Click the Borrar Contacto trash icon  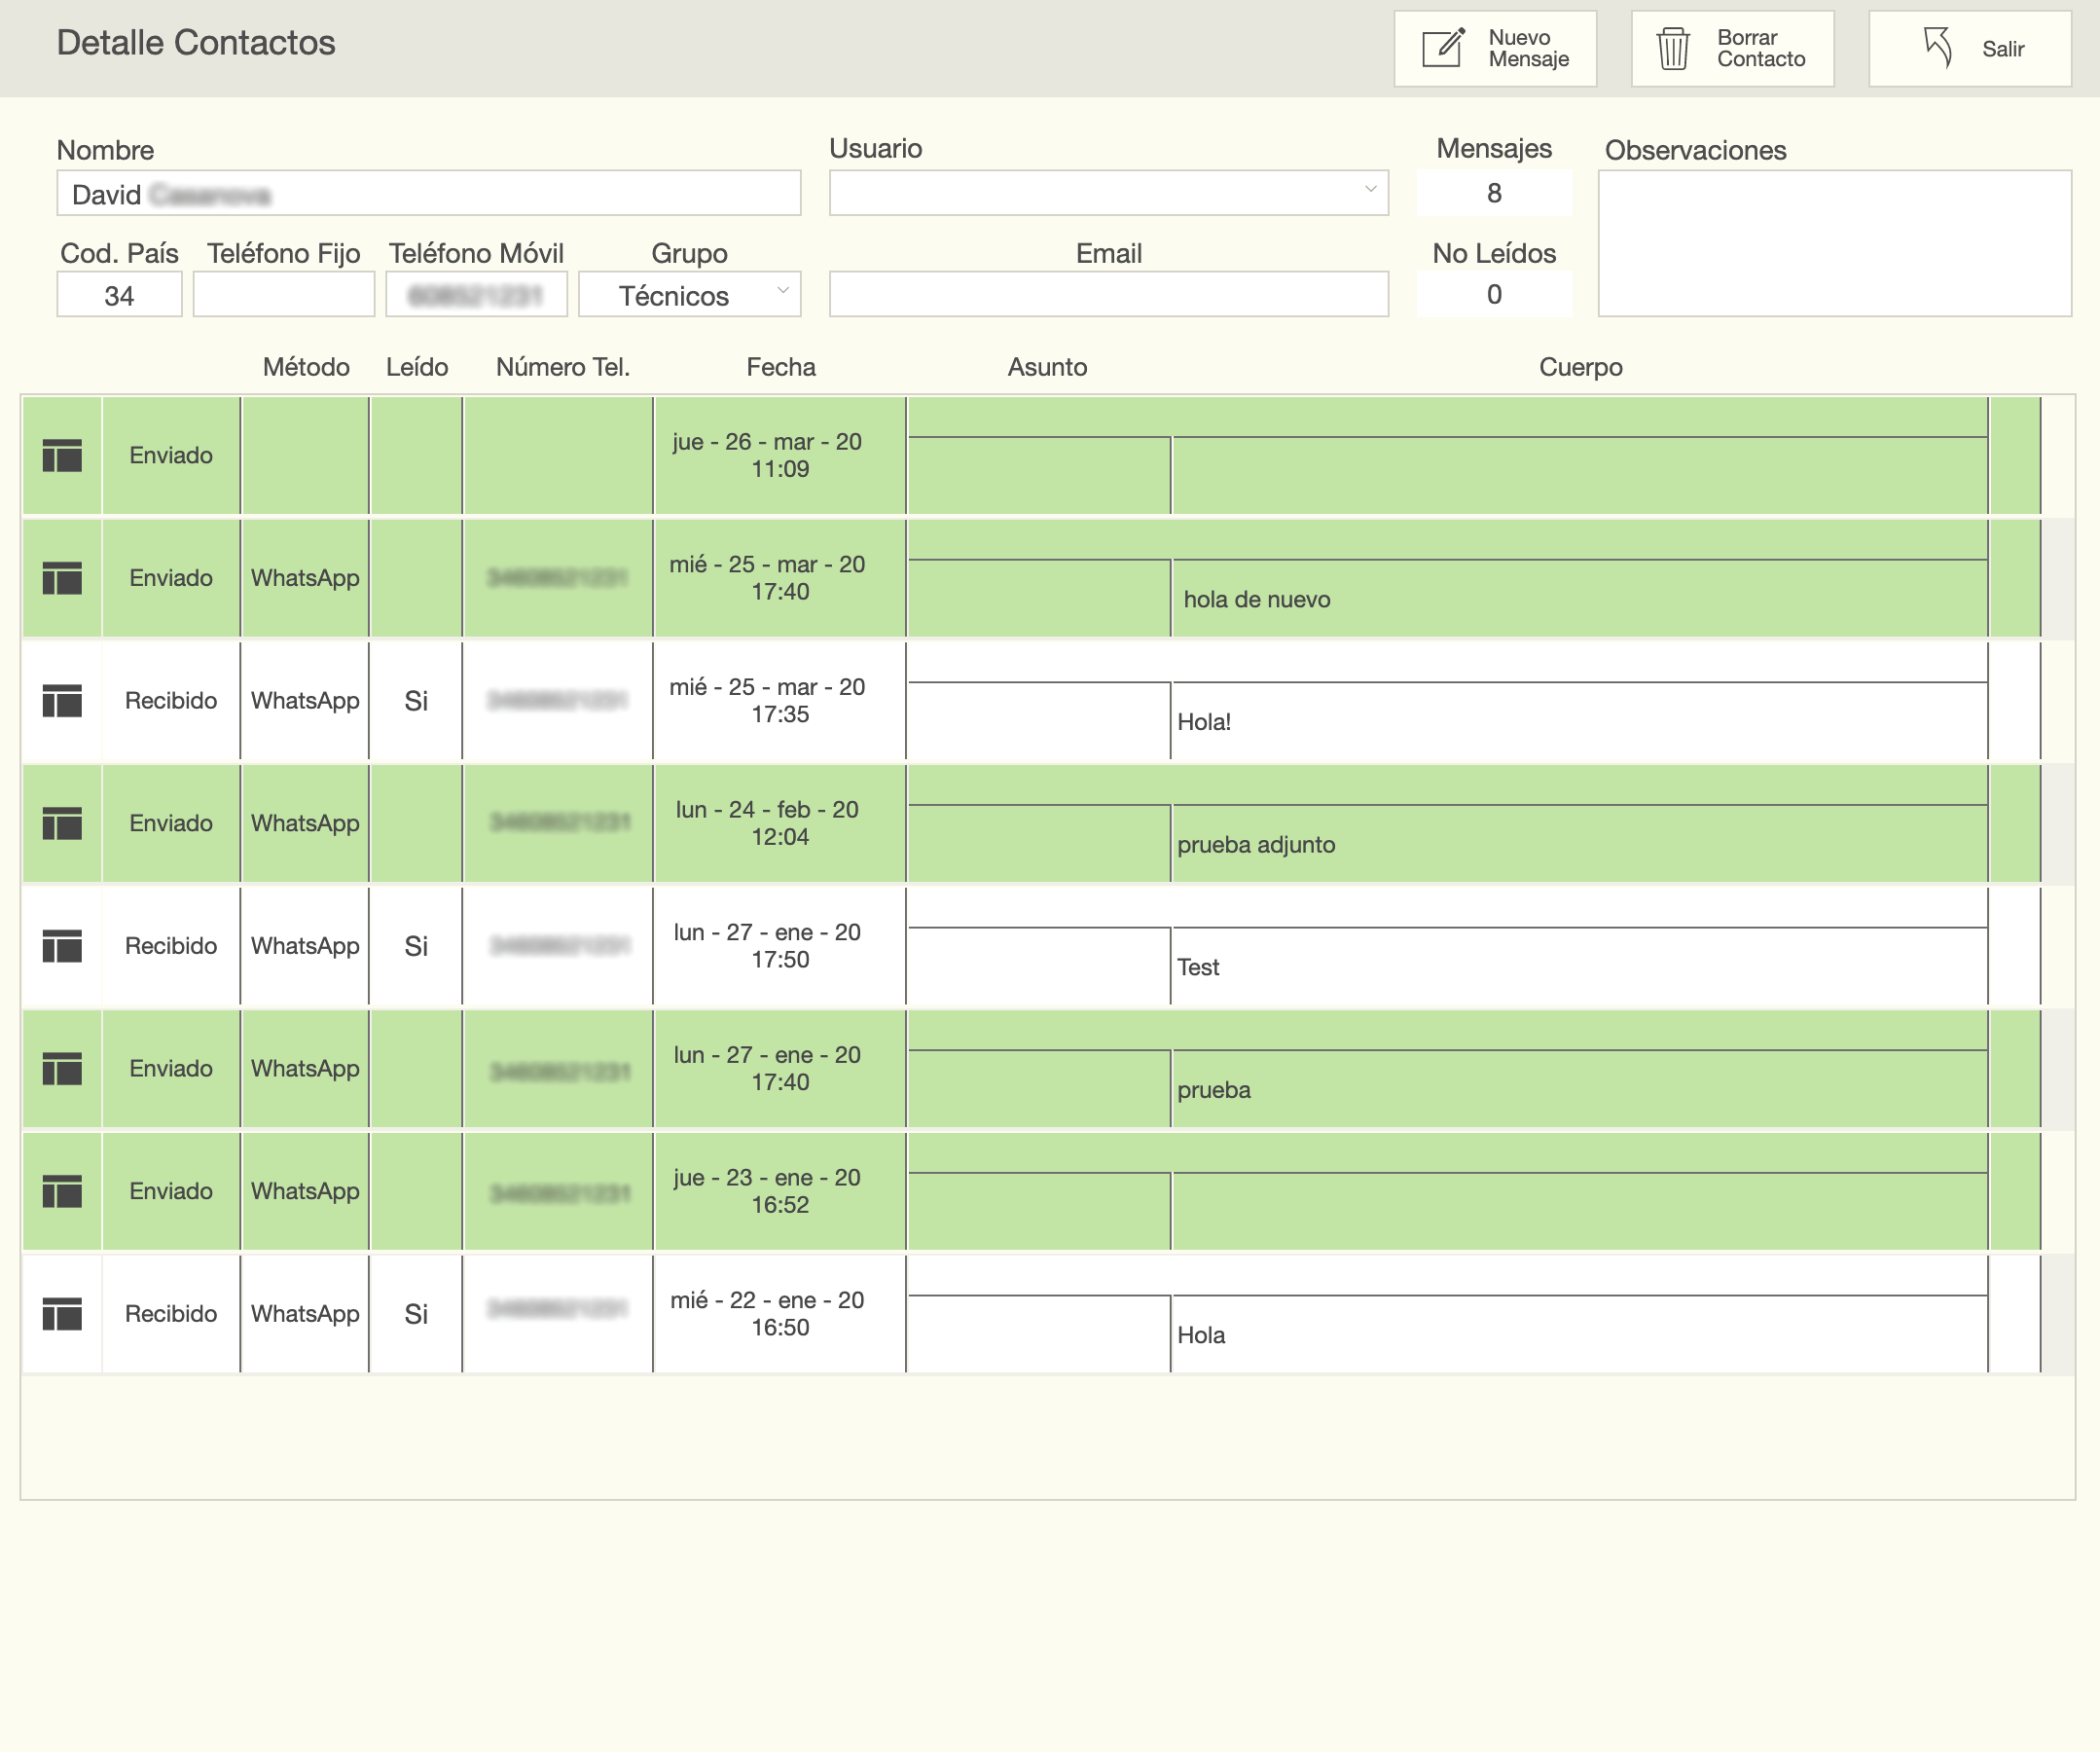pyautogui.click(x=1672, y=48)
